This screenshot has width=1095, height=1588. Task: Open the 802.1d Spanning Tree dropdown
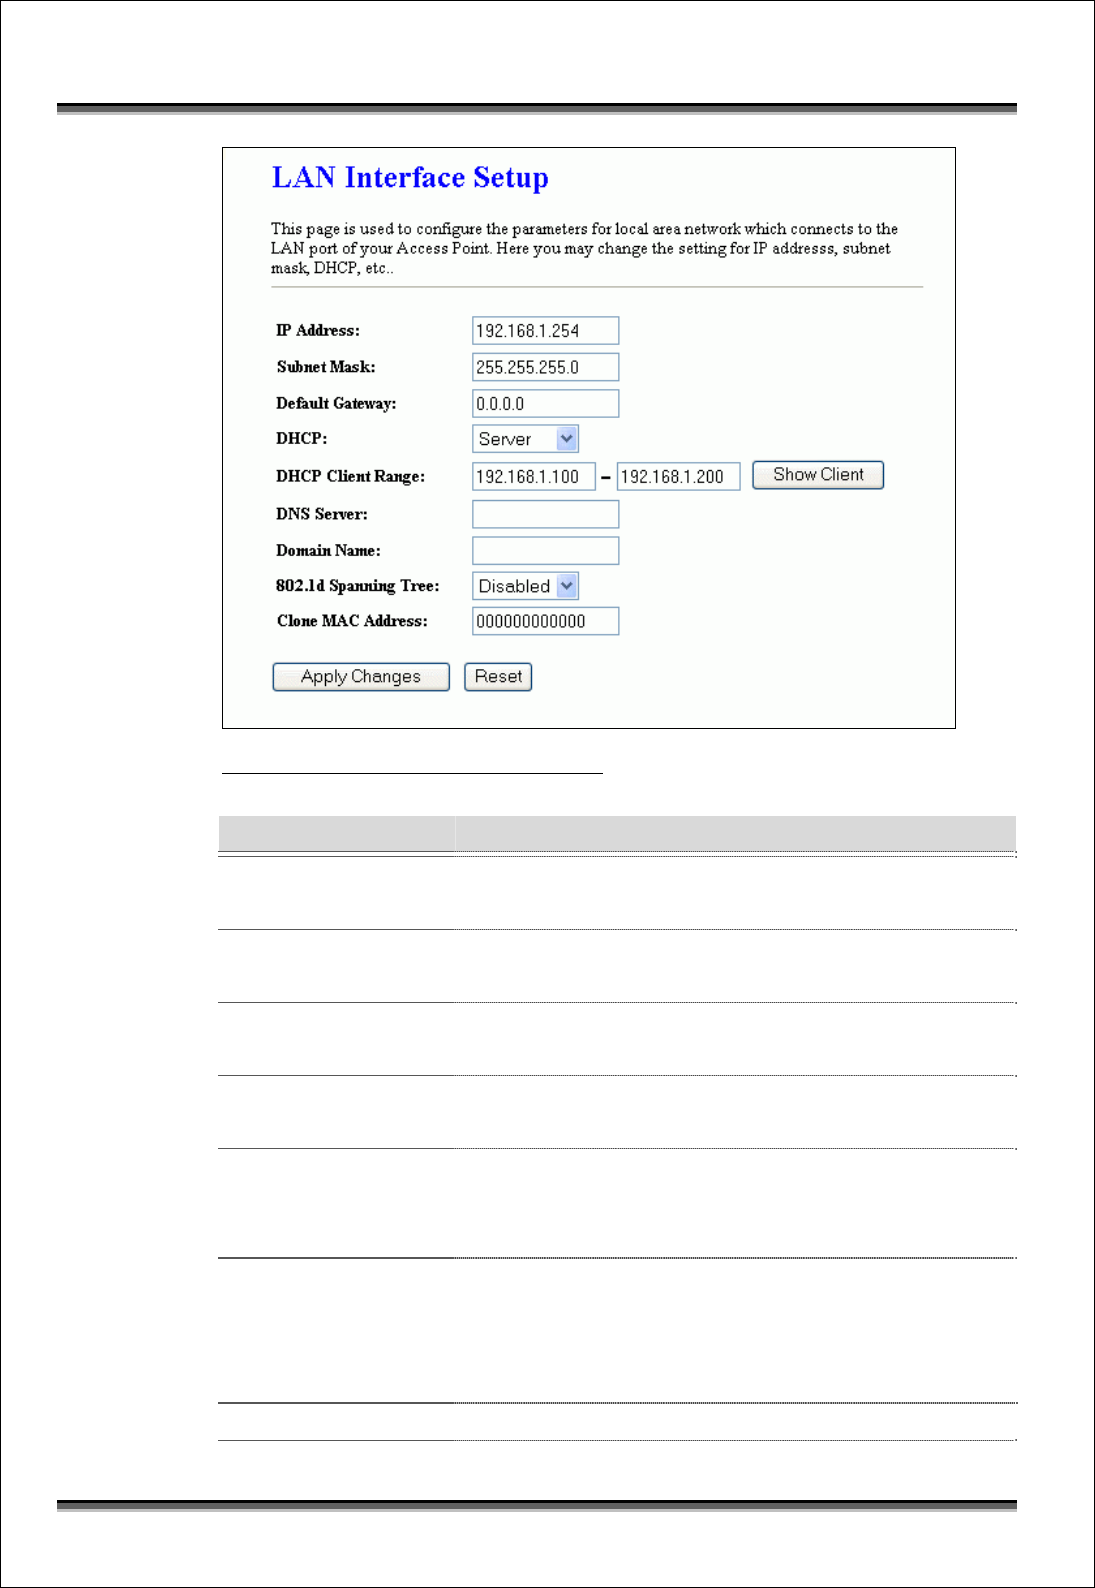click(x=525, y=586)
